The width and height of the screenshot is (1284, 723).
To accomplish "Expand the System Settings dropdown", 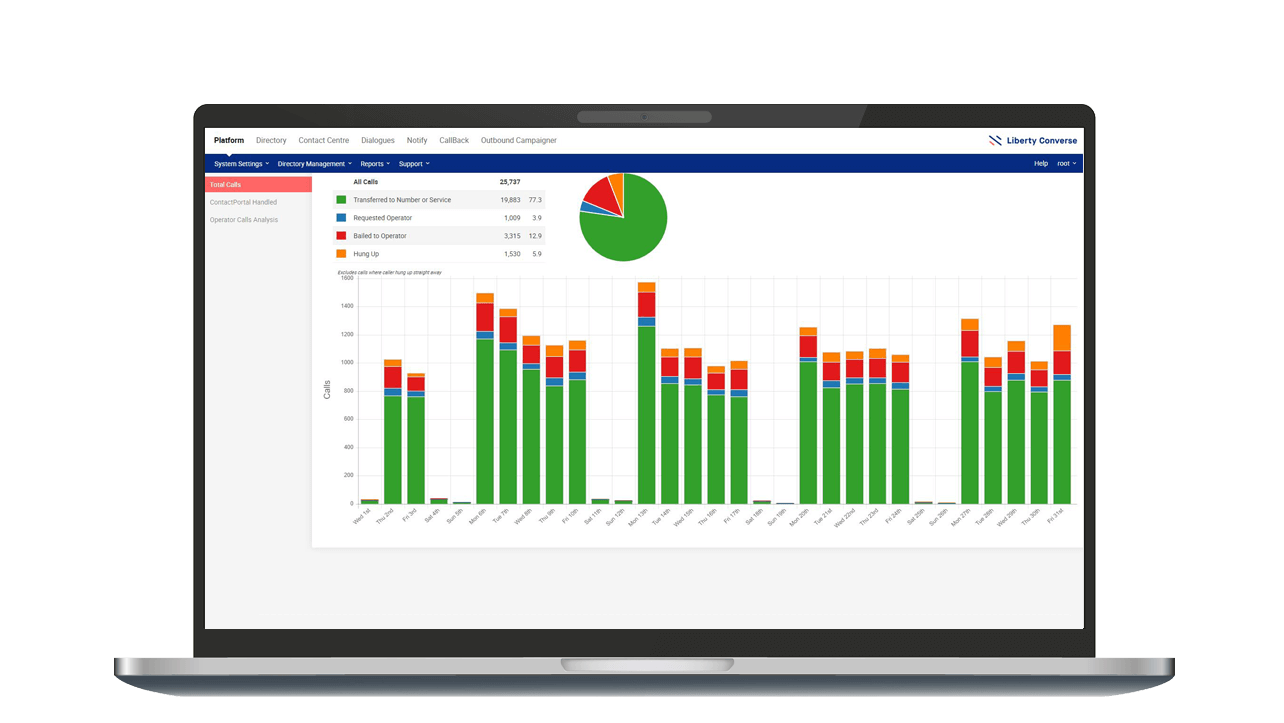I will pyautogui.click(x=242, y=163).
